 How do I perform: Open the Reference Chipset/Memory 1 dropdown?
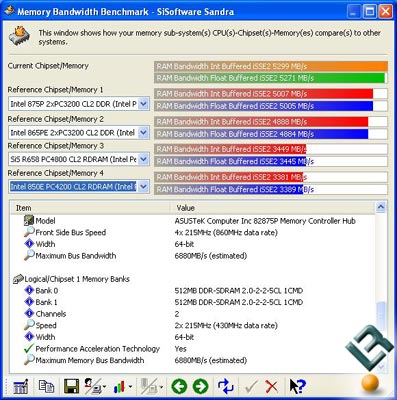coord(143,104)
